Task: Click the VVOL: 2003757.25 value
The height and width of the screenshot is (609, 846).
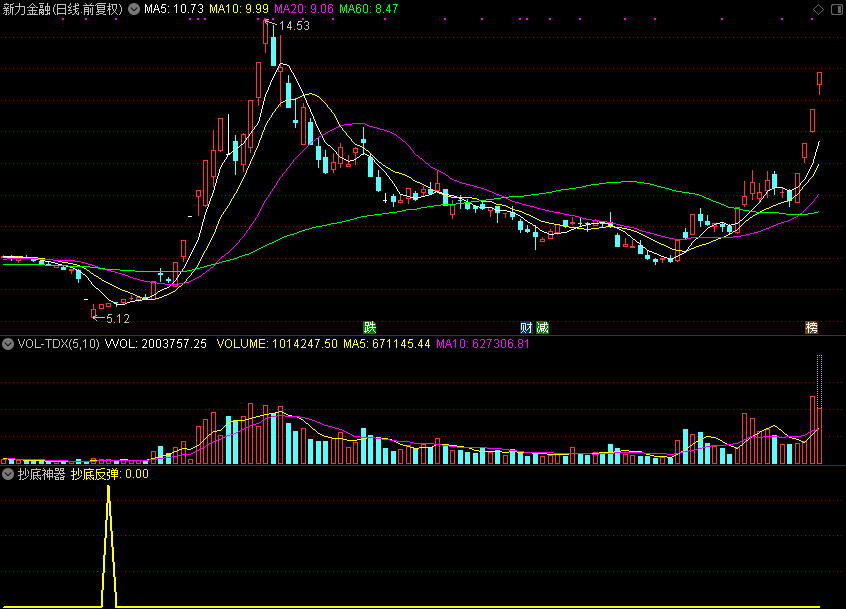Action: [155, 344]
